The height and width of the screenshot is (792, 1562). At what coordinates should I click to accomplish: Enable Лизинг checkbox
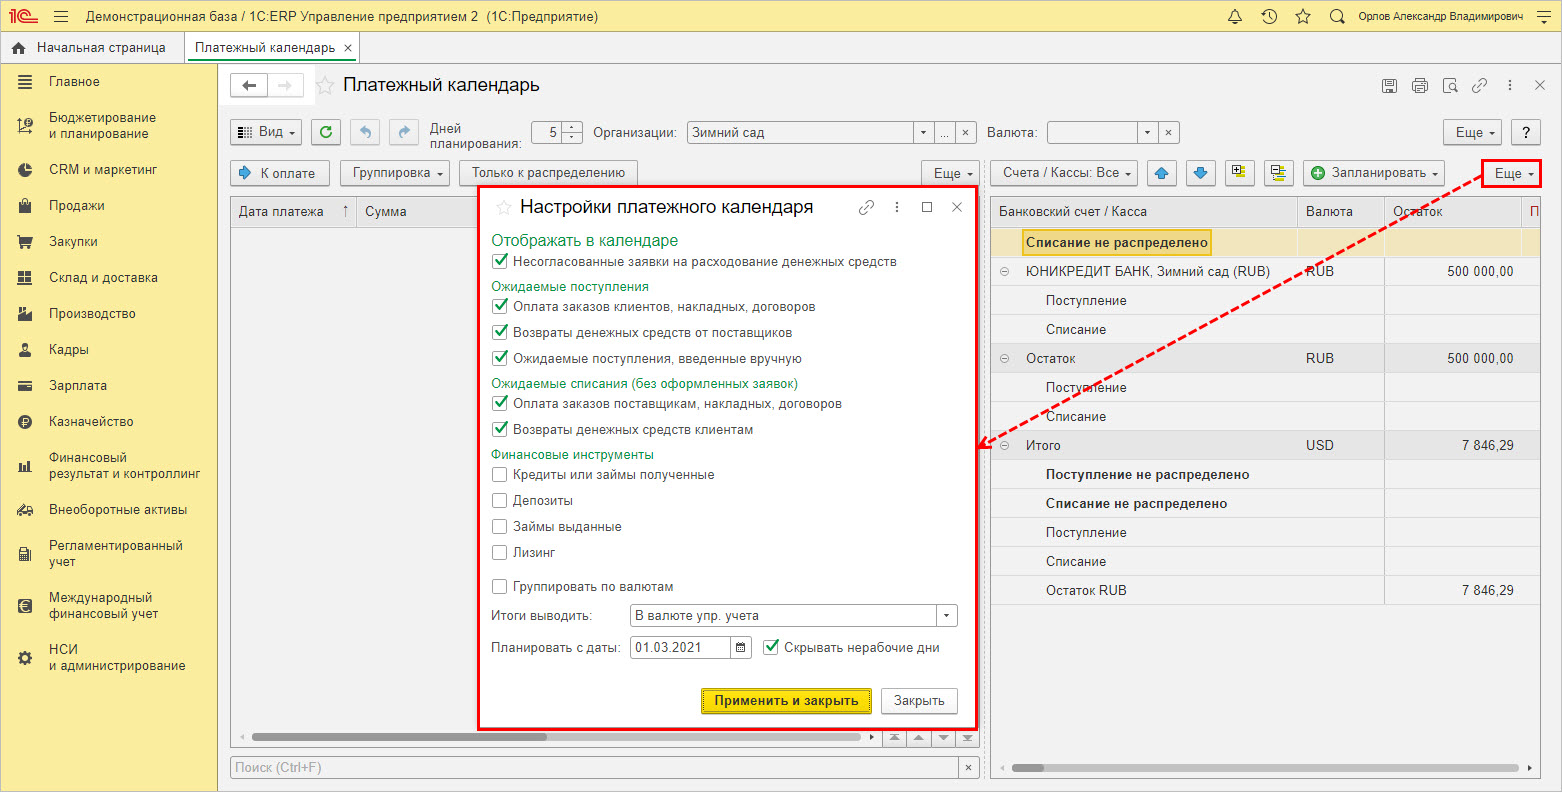(500, 552)
